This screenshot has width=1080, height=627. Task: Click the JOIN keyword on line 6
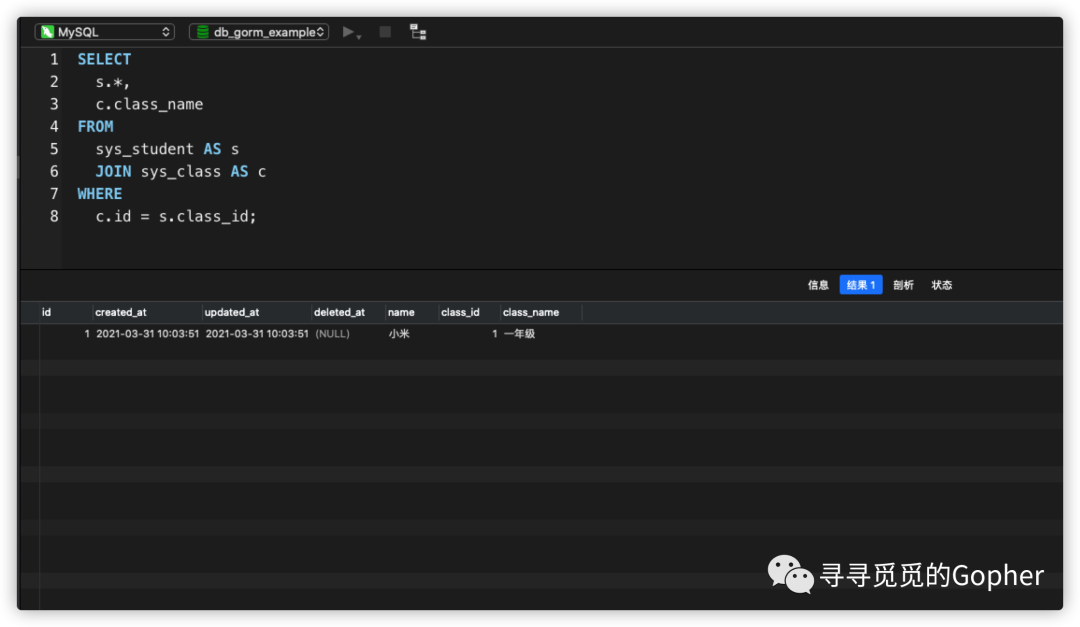point(113,172)
